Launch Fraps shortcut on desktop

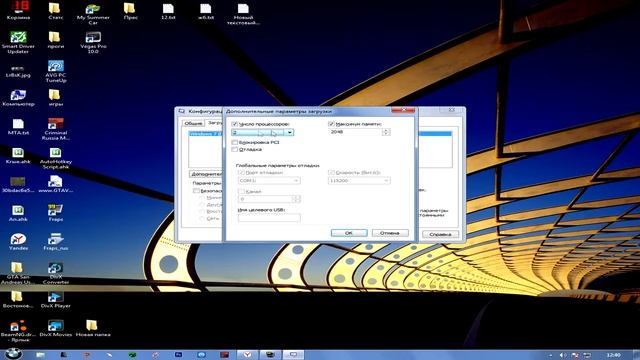[56, 213]
